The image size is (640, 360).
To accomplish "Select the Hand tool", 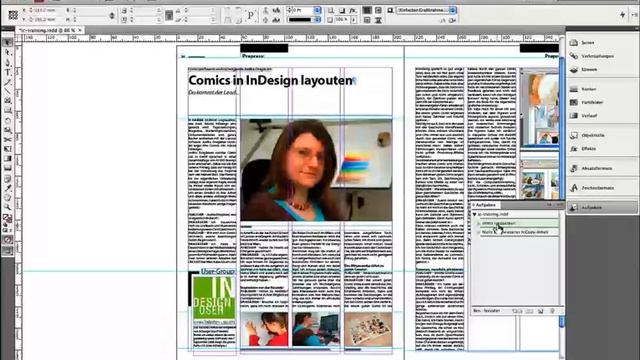I will [x=7, y=198].
